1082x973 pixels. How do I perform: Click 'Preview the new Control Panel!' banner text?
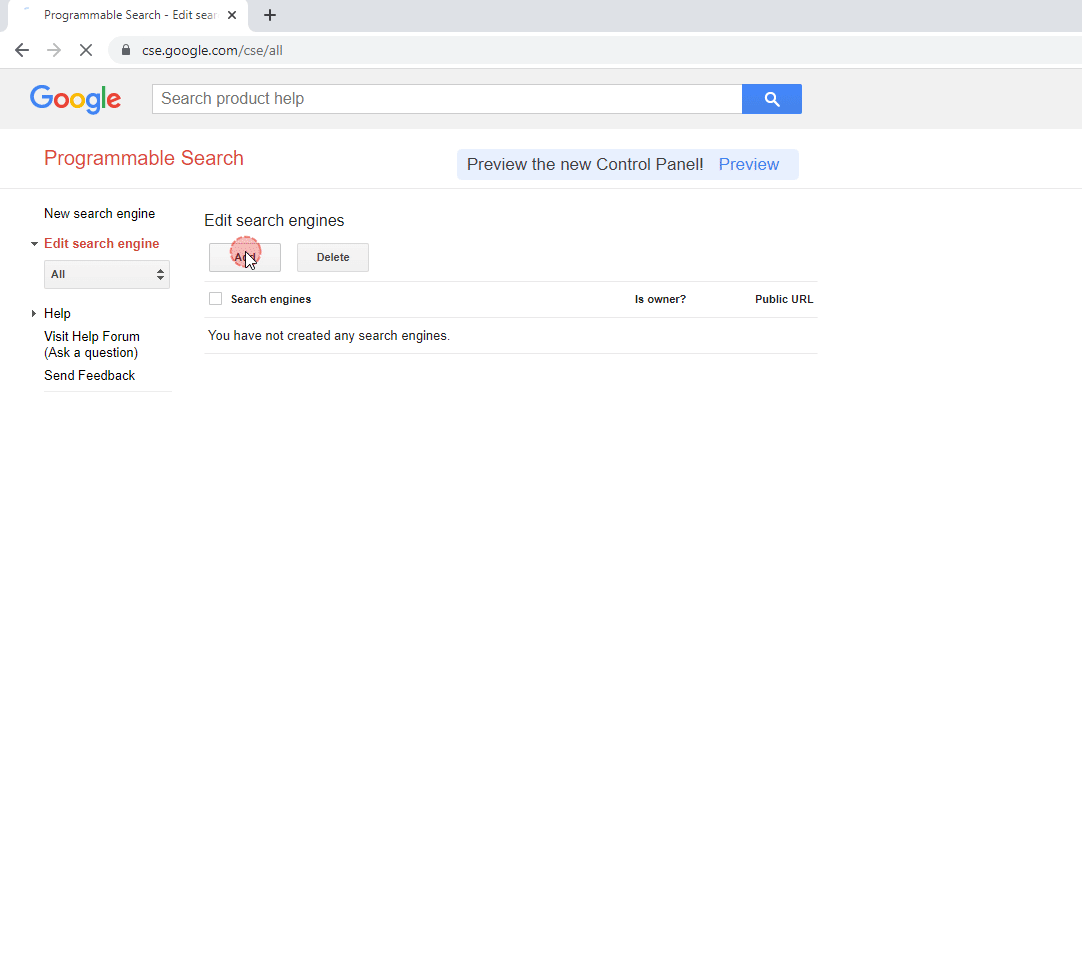pyautogui.click(x=585, y=164)
